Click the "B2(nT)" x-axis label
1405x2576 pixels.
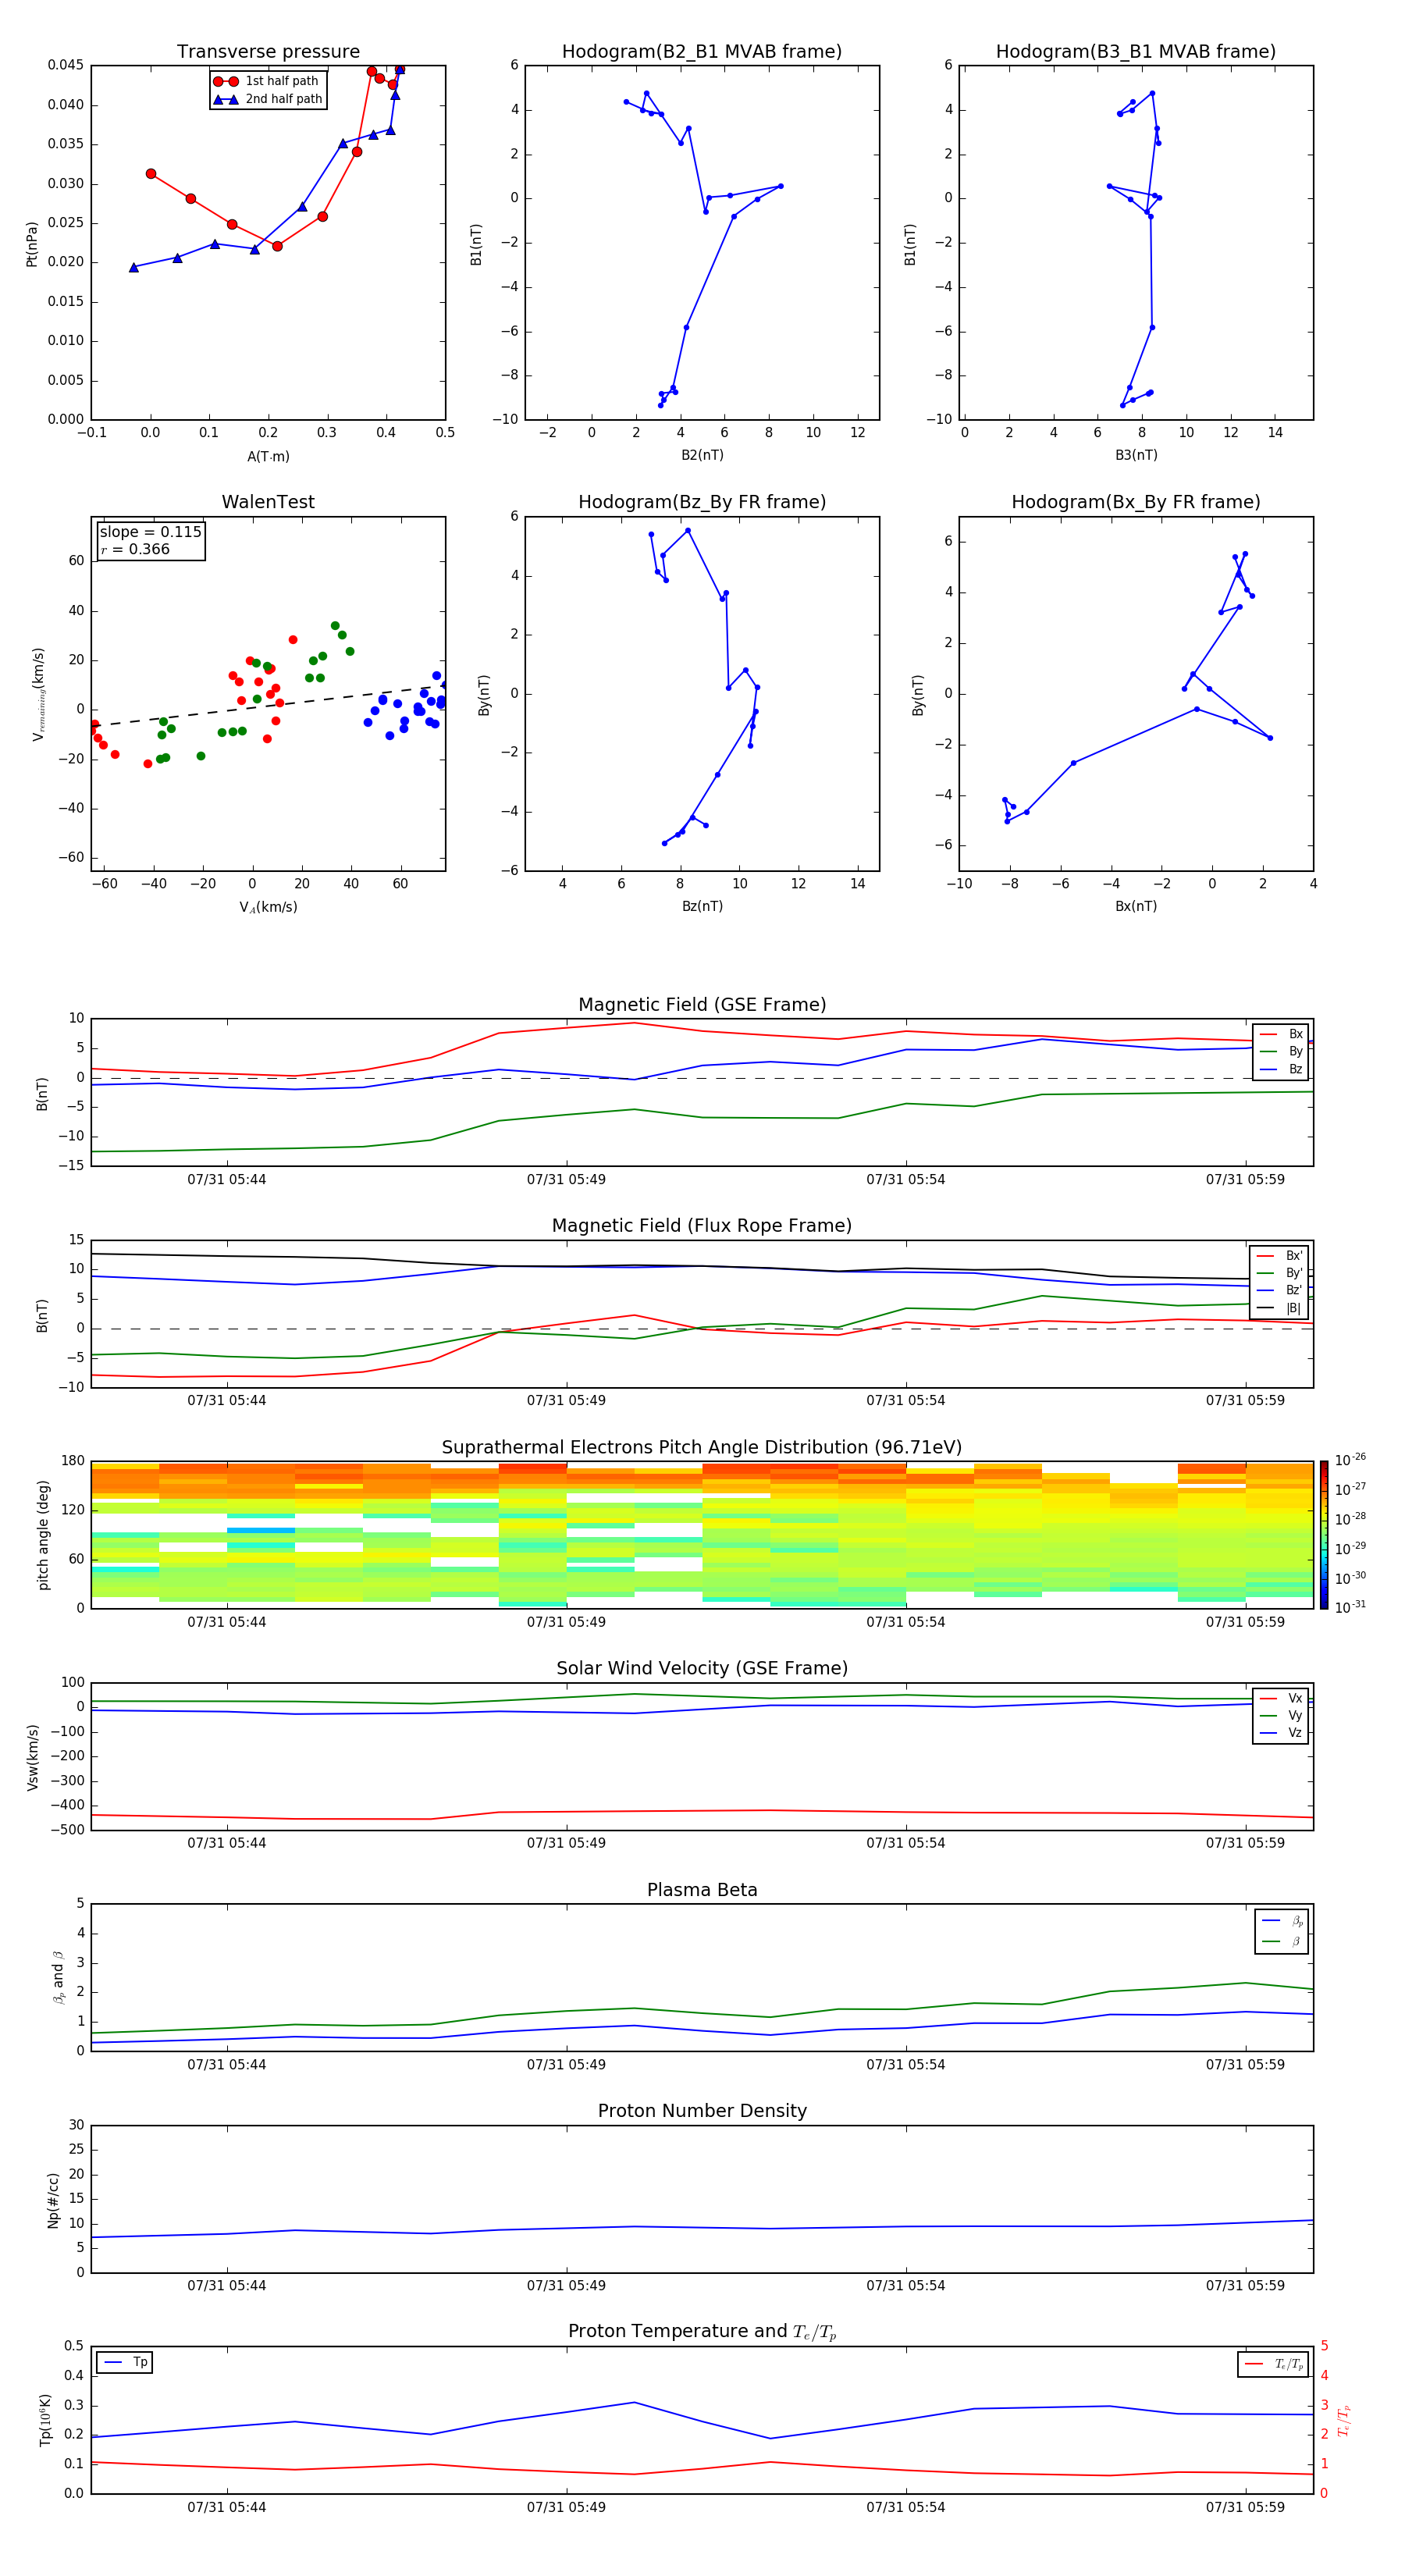coord(702,455)
